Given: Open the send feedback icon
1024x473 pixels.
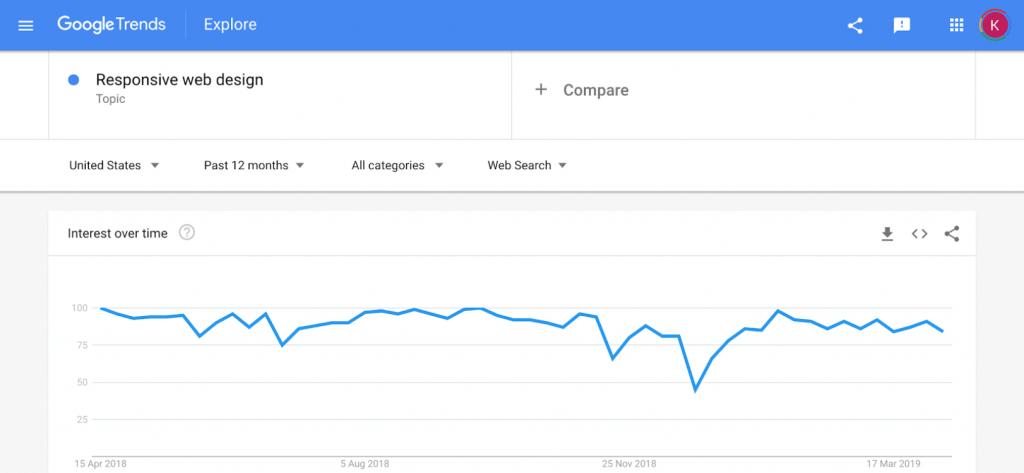Looking at the screenshot, I should tap(902, 25).
